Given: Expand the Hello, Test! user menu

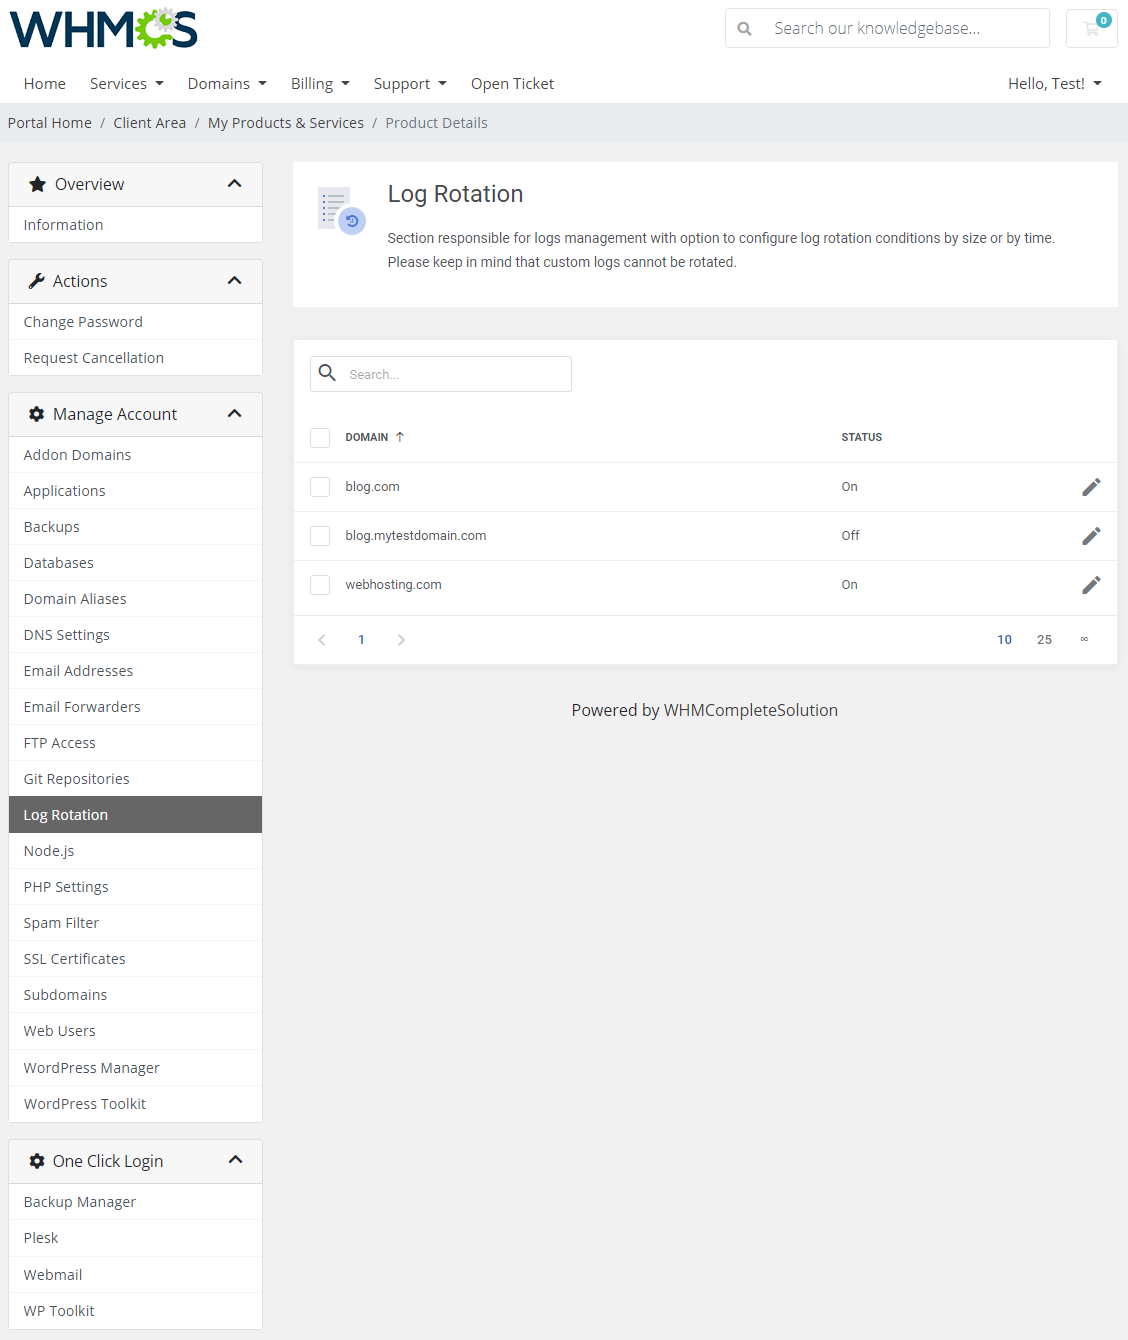Looking at the screenshot, I should click(1054, 84).
